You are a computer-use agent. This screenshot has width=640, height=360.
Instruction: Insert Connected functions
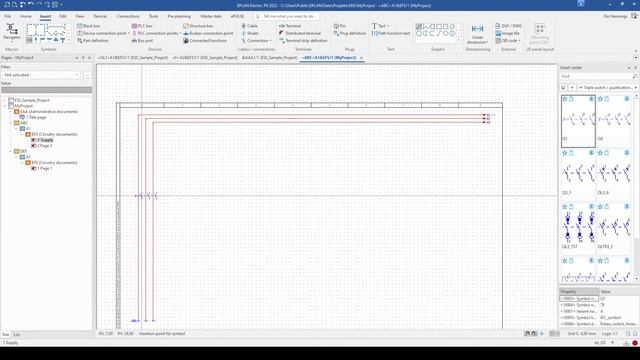(x=204, y=40)
